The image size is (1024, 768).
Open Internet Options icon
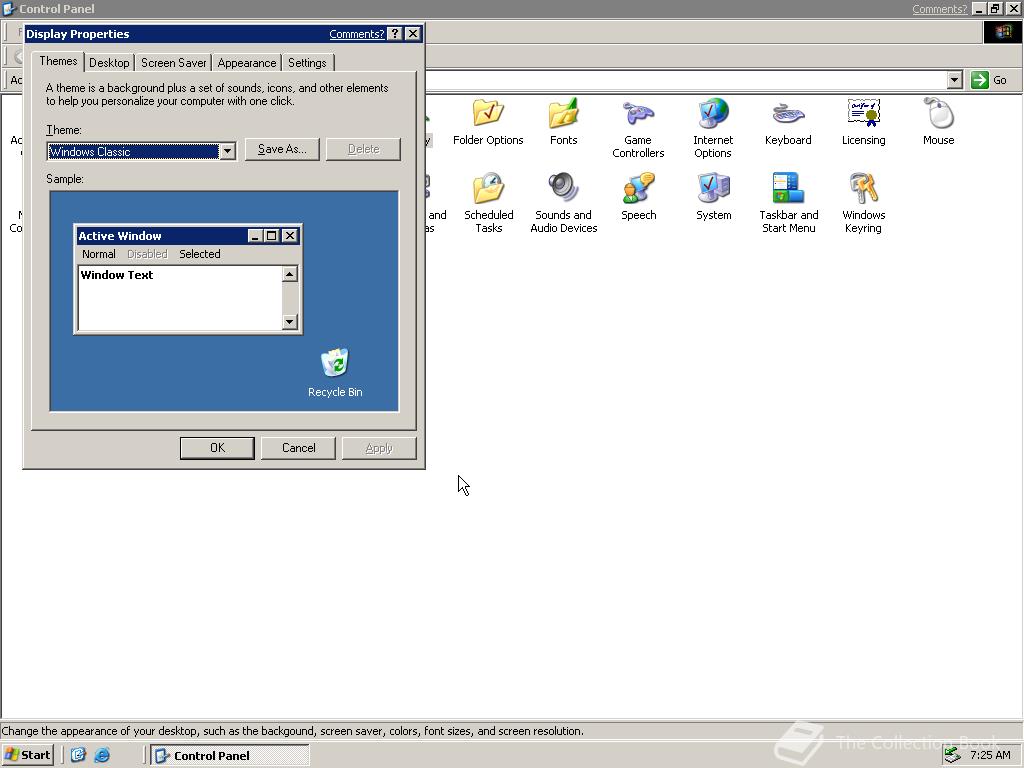[x=712, y=128]
